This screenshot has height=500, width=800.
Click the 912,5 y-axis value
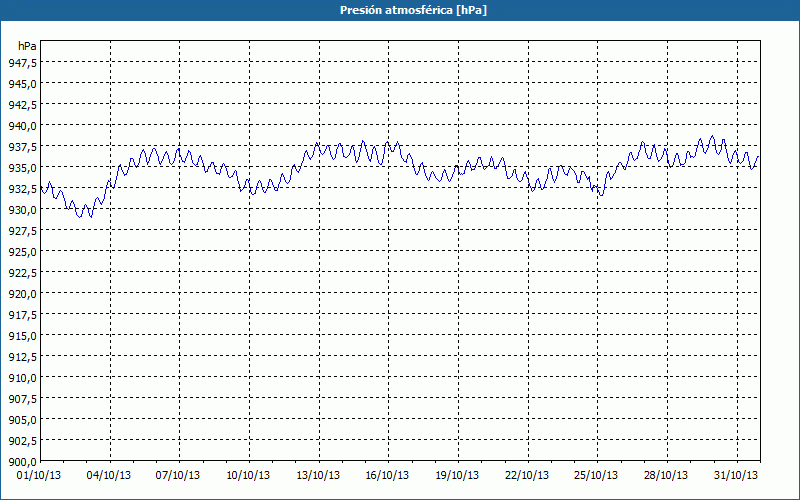[22, 357]
